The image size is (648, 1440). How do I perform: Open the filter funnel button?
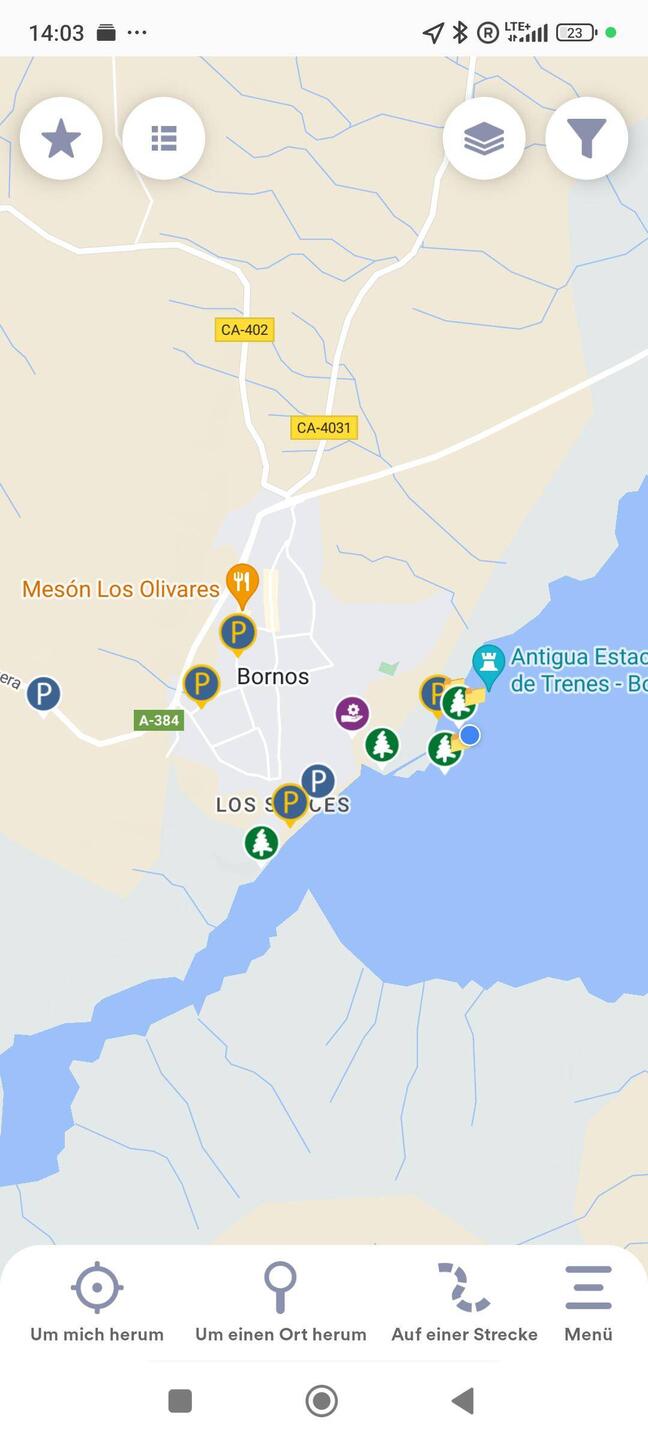pyautogui.click(x=587, y=138)
